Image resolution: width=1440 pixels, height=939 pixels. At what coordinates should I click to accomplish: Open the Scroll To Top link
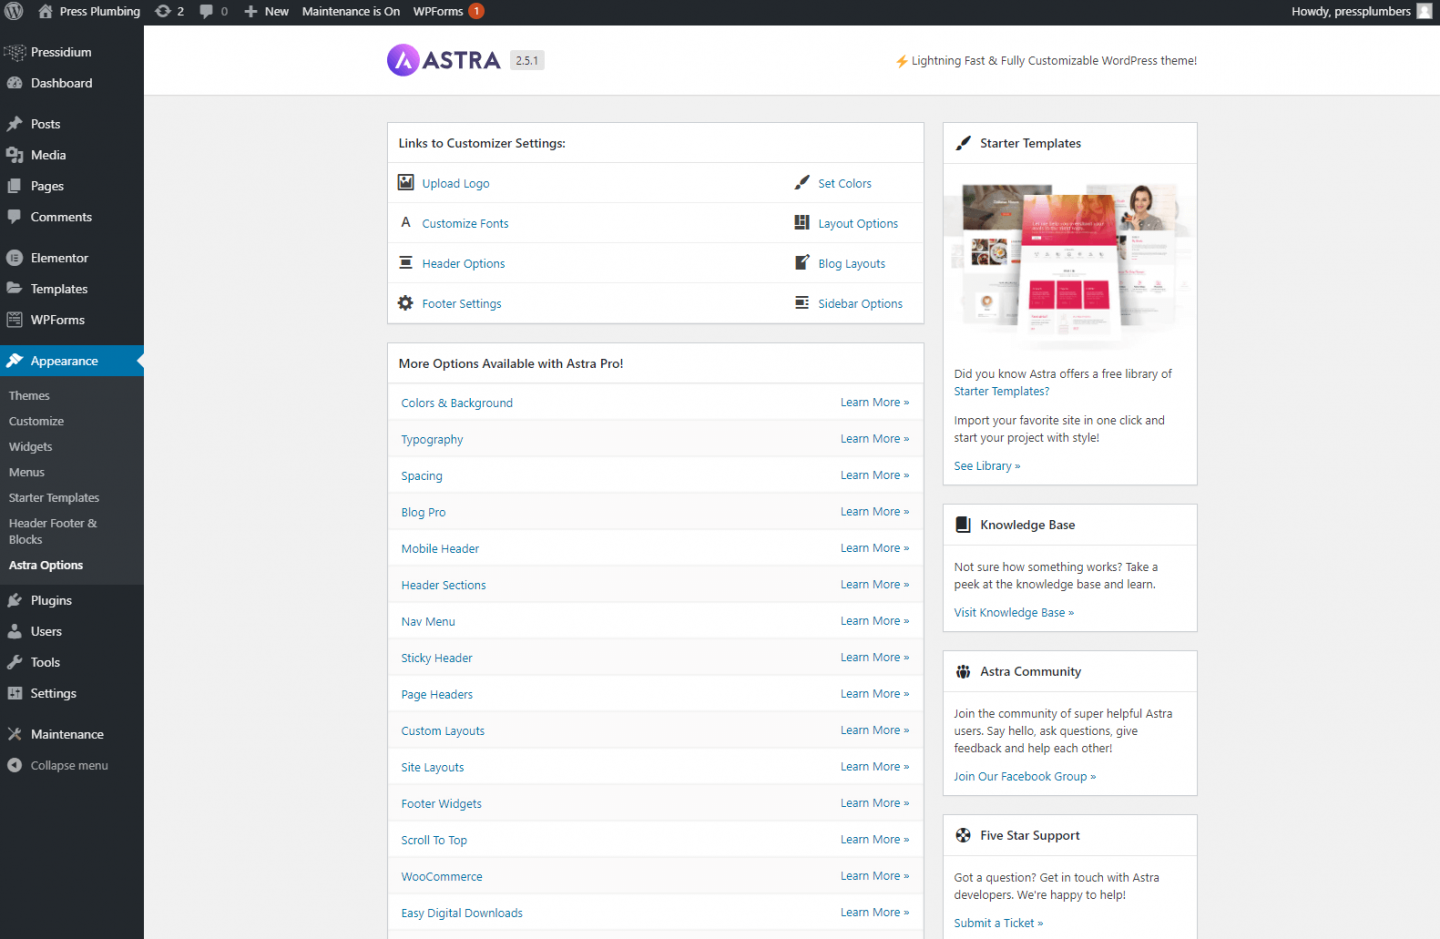(434, 840)
